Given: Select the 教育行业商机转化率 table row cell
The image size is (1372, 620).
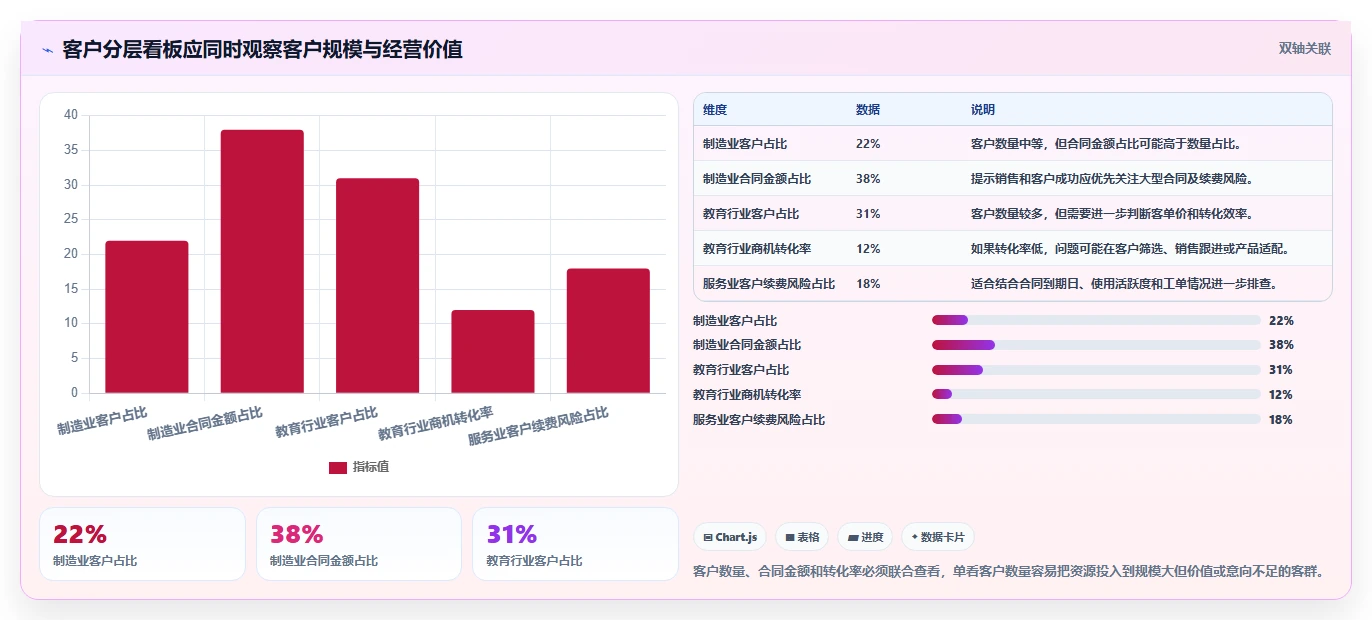Looking at the screenshot, I should pyautogui.click(x=757, y=249).
